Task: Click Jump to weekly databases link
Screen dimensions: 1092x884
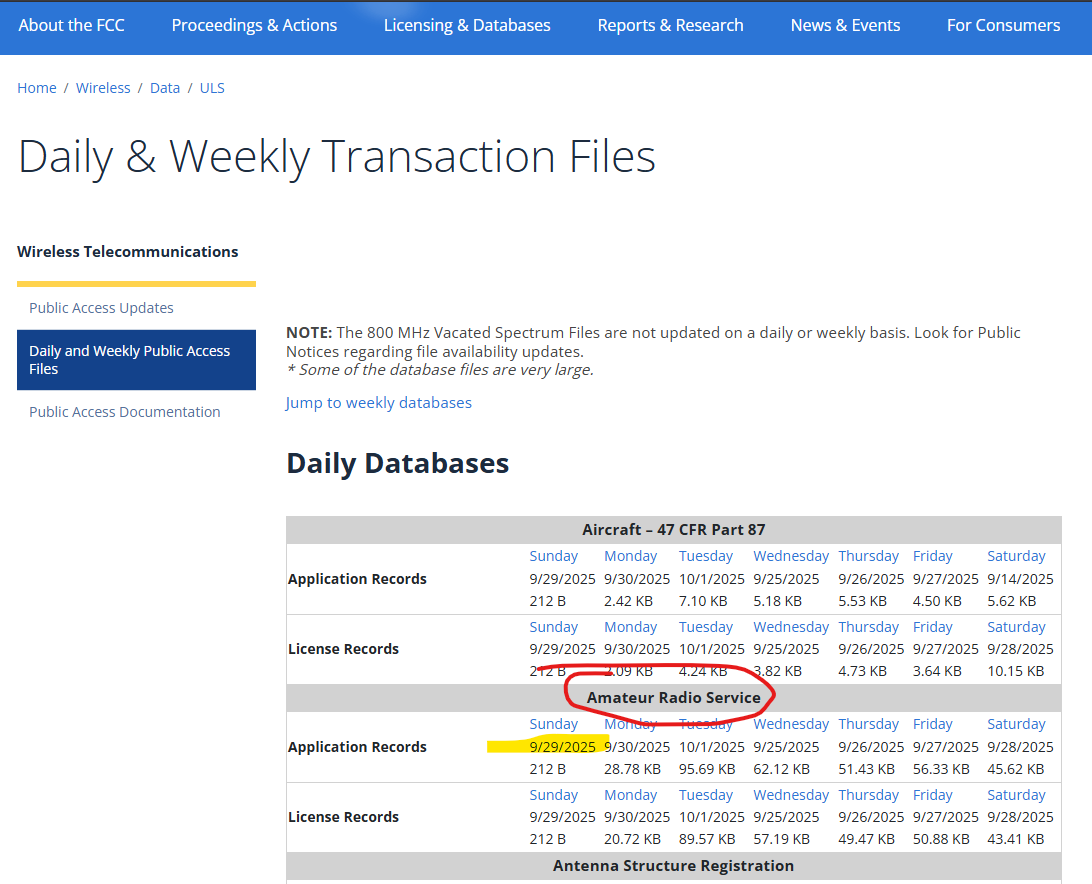Action: pyautogui.click(x=378, y=403)
